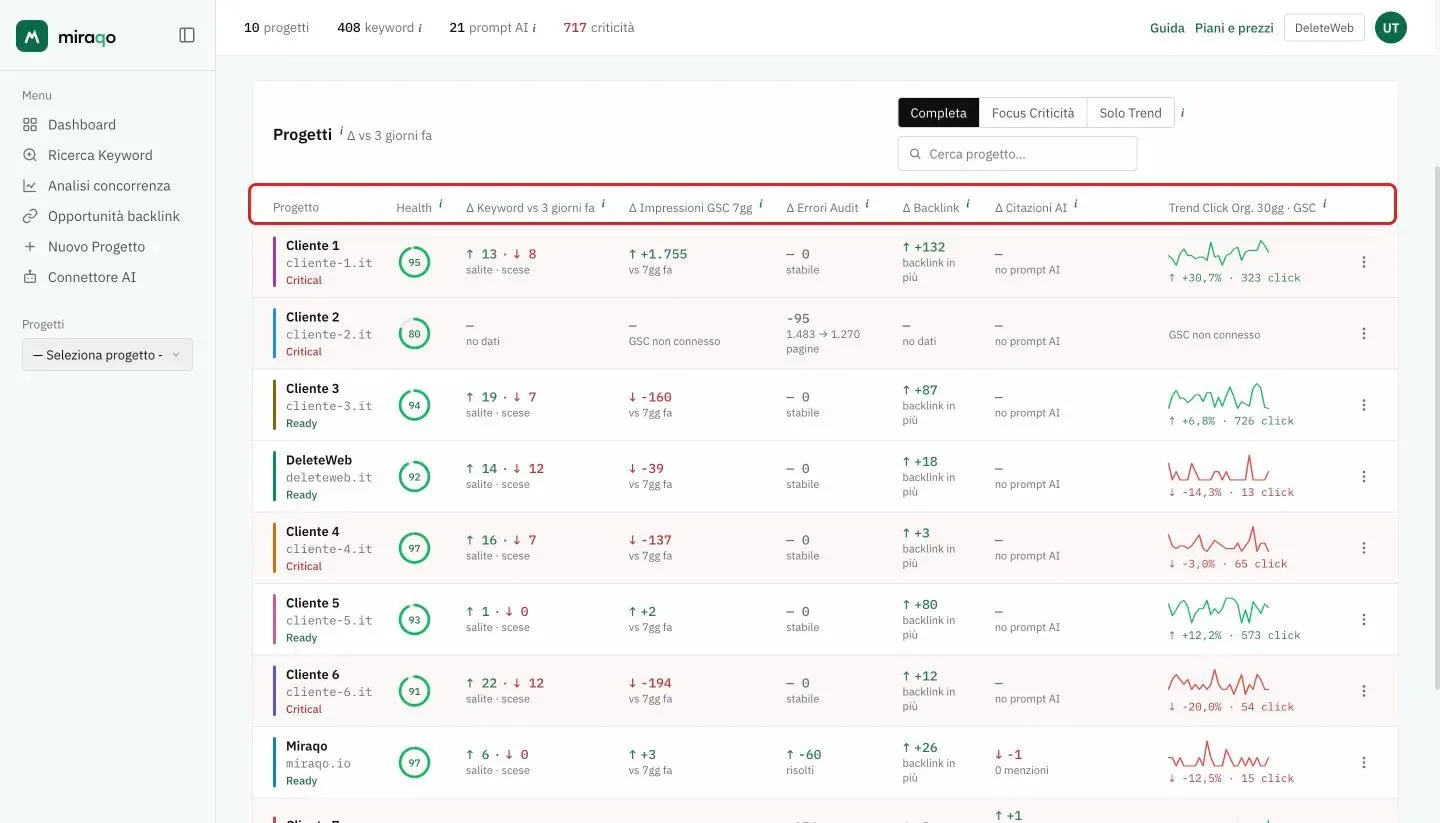
Task: Click the Cliente 3 click trend sparkline
Action: click(1218, 396)
